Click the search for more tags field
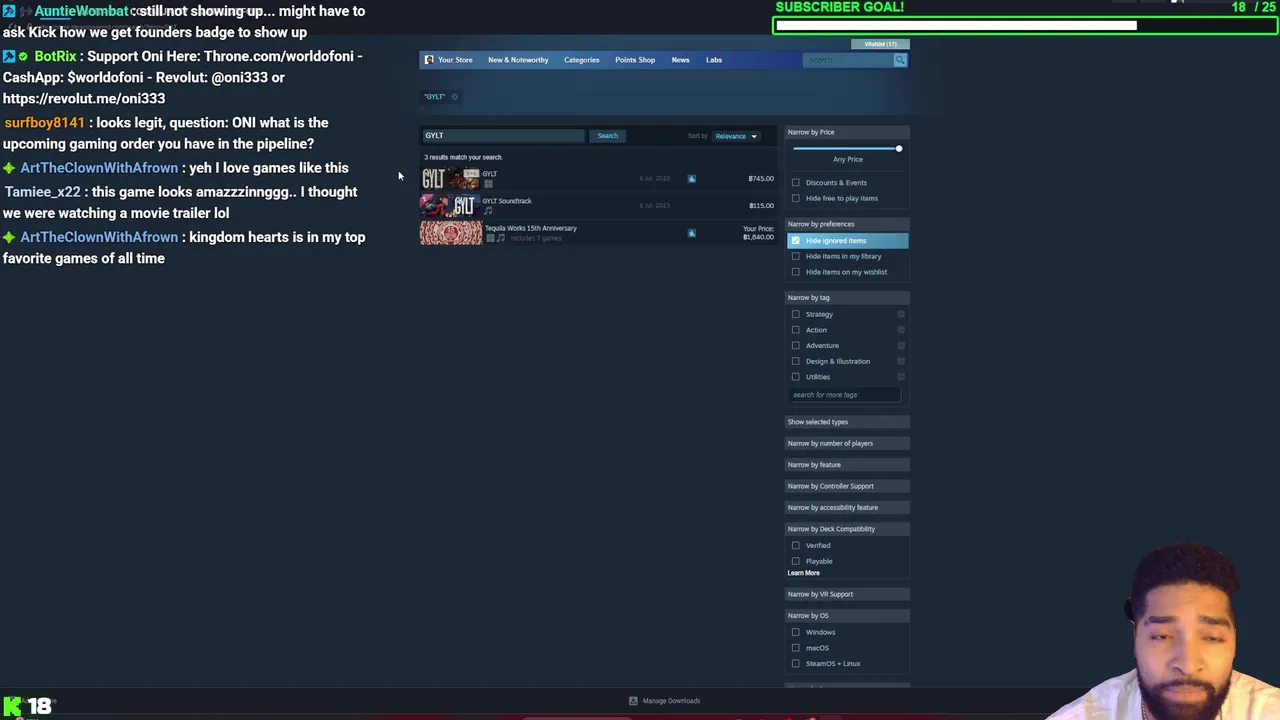 pos(845,395)
